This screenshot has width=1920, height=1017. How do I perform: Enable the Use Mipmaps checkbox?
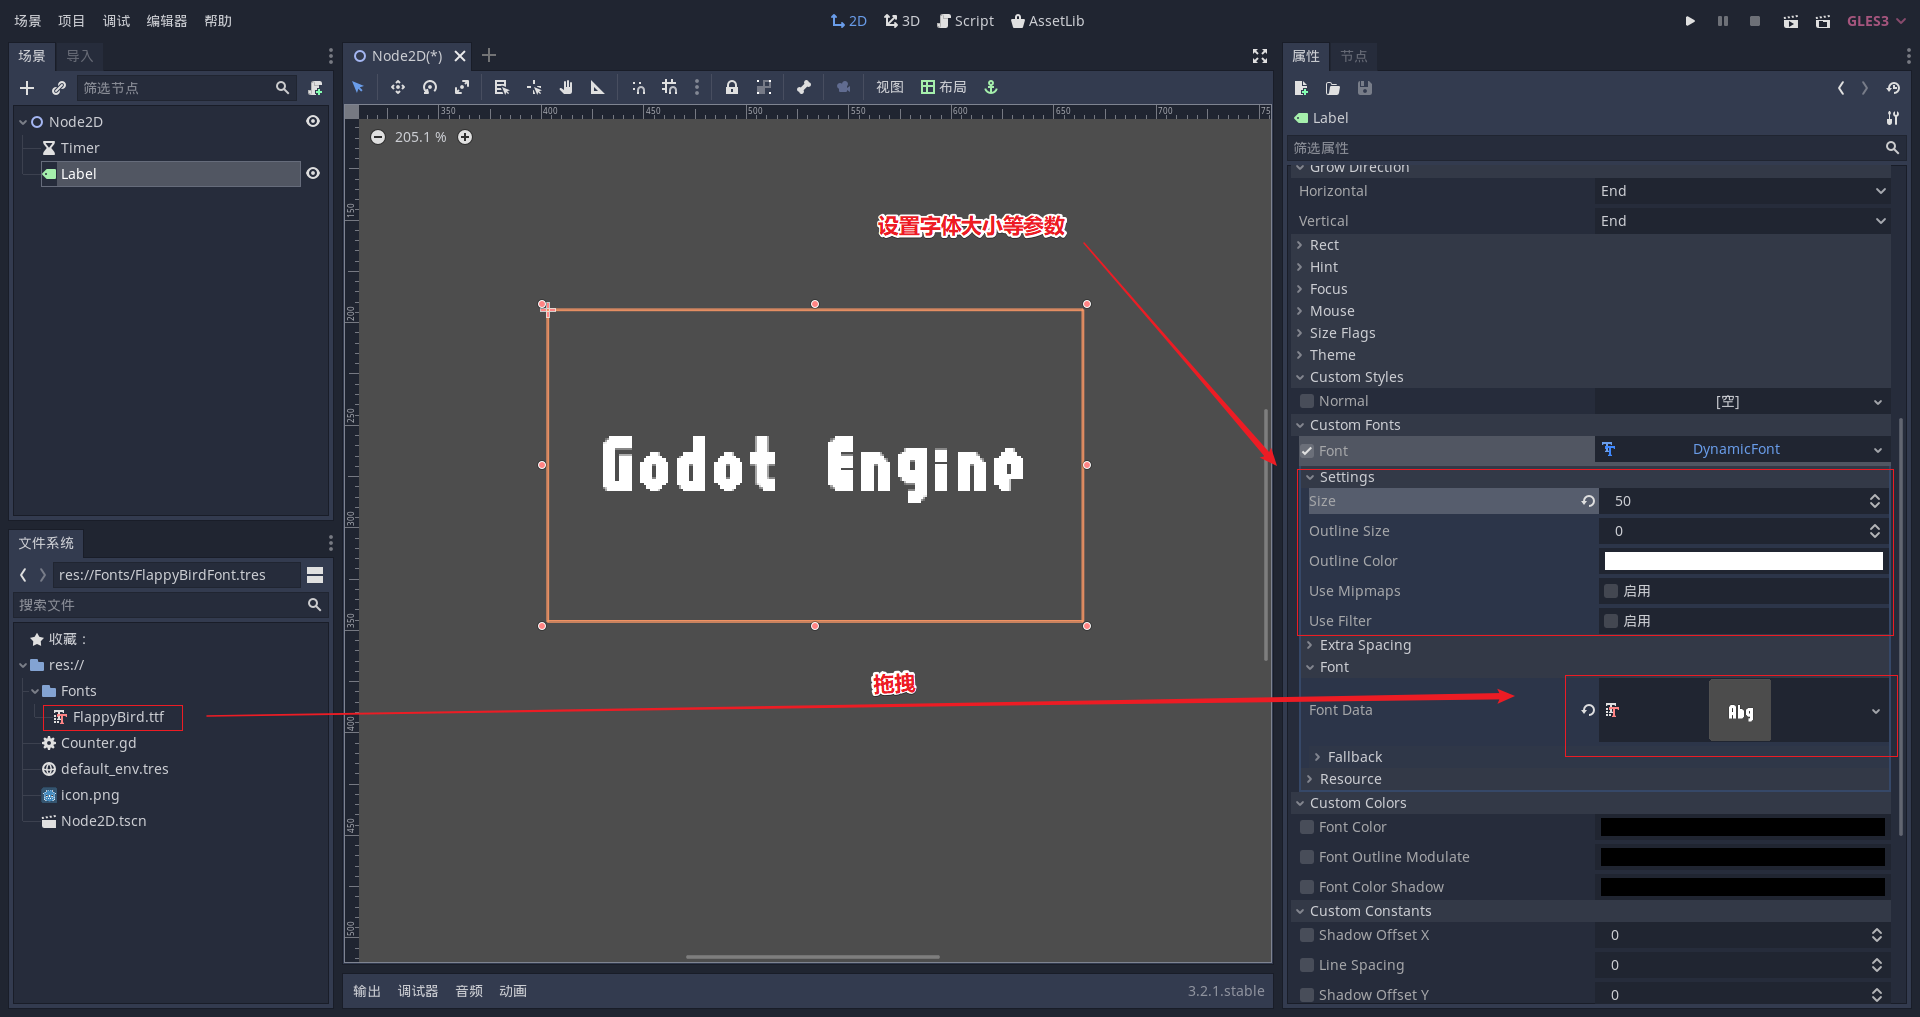(1610, 590)
